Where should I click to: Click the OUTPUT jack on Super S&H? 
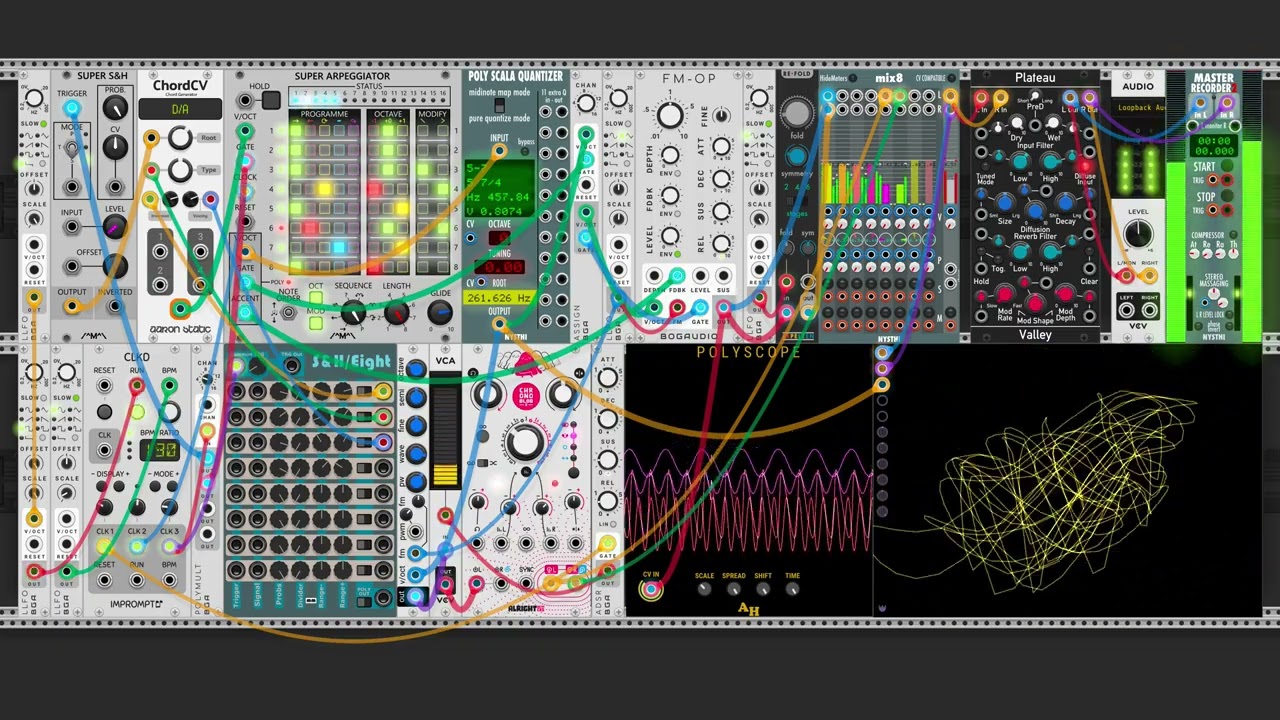click(x=72, y=308)
